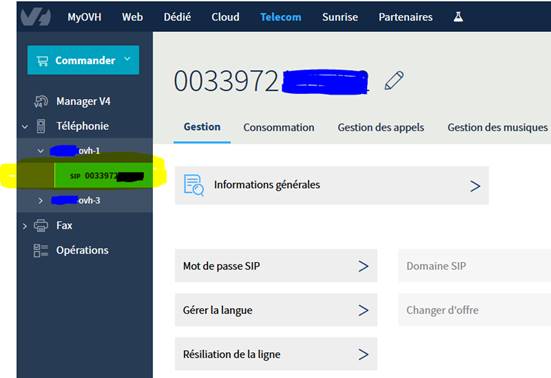Viewport: 551px width, 378px height.
Task: Open the Partenaires section
Action: pos(405,17)
